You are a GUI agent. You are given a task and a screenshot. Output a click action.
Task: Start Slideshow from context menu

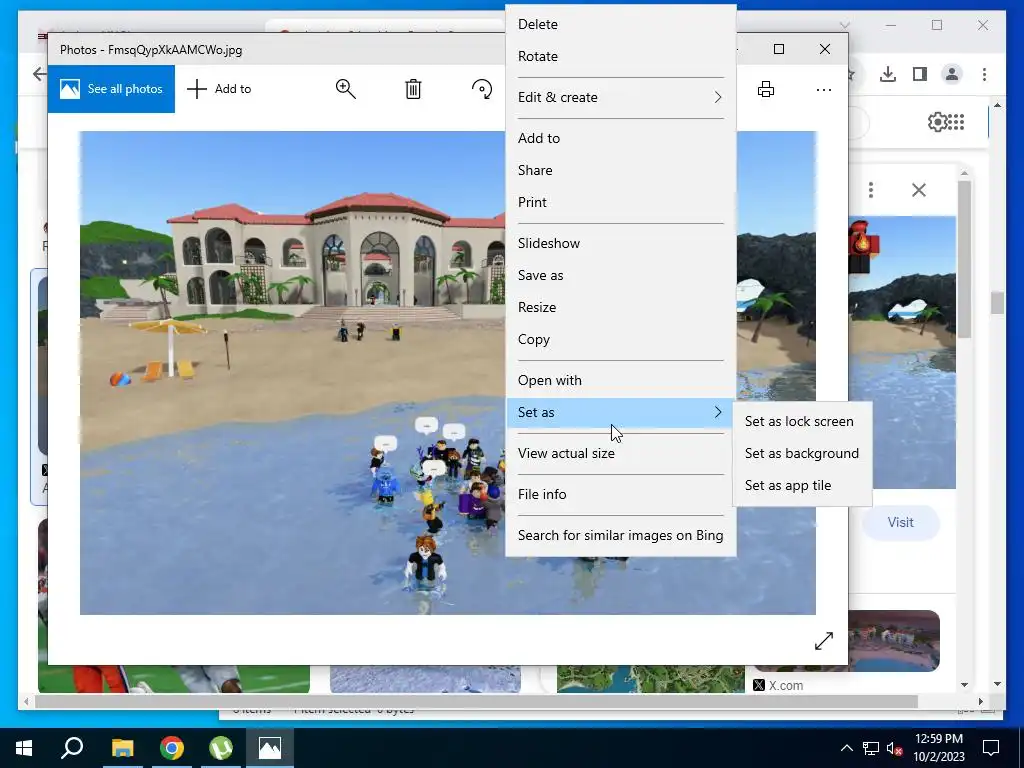[620, 243]
